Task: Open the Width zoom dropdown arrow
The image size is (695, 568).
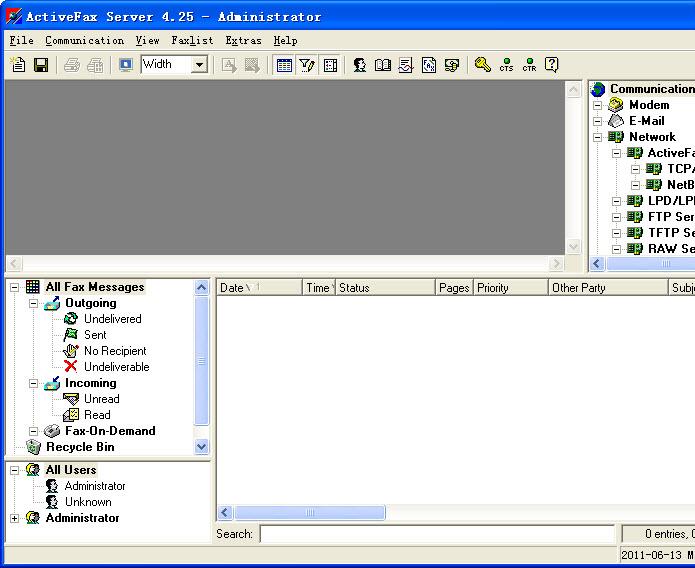Action: (x=199, y=65)
